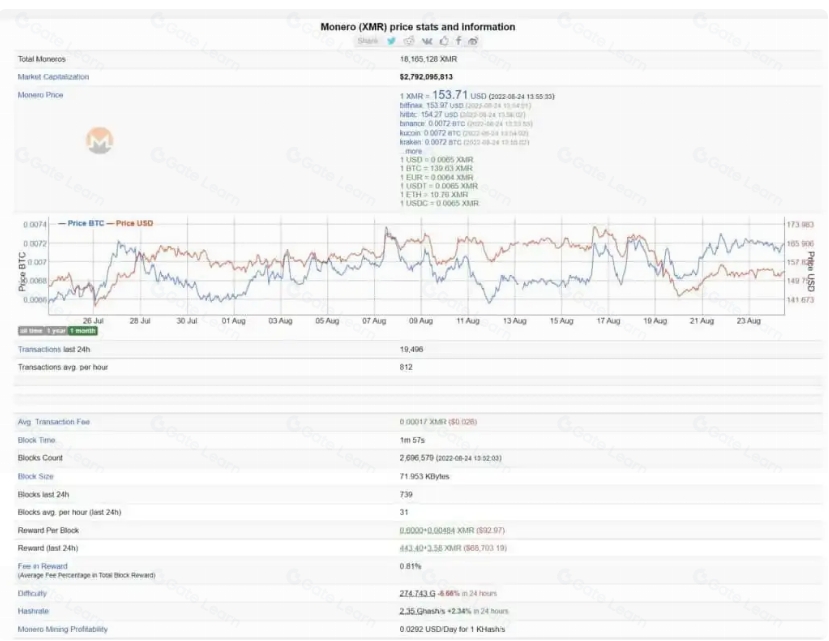Click the 1 ETH = 10.76 XMR rate
829x641 pixels.
(x=434, y=195)
